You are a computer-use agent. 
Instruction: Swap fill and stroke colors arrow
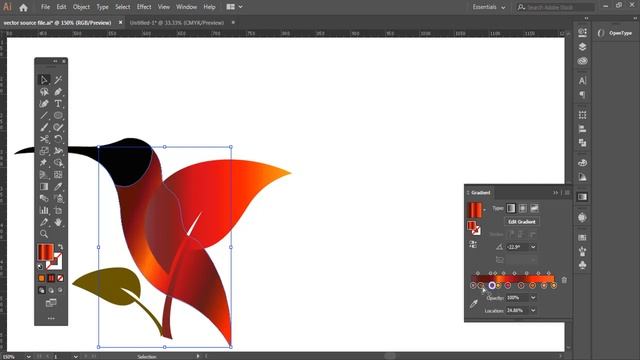point(60,247)
